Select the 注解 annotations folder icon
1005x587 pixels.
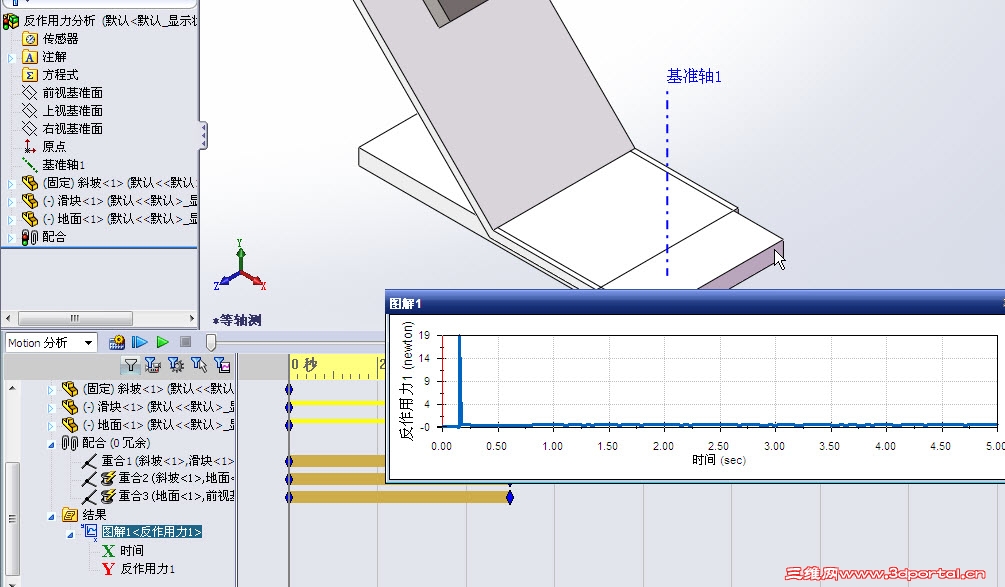(29, 57)
